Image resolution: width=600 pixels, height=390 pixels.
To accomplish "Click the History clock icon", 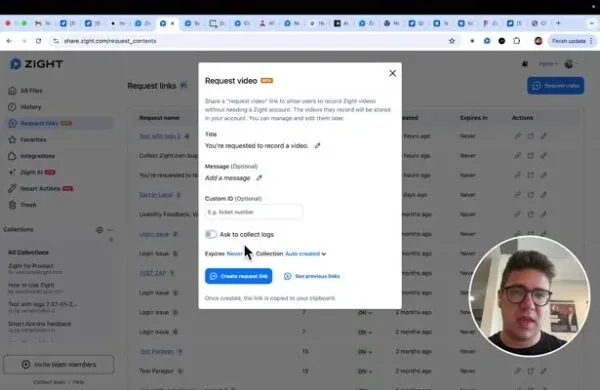I will (12, 107).
